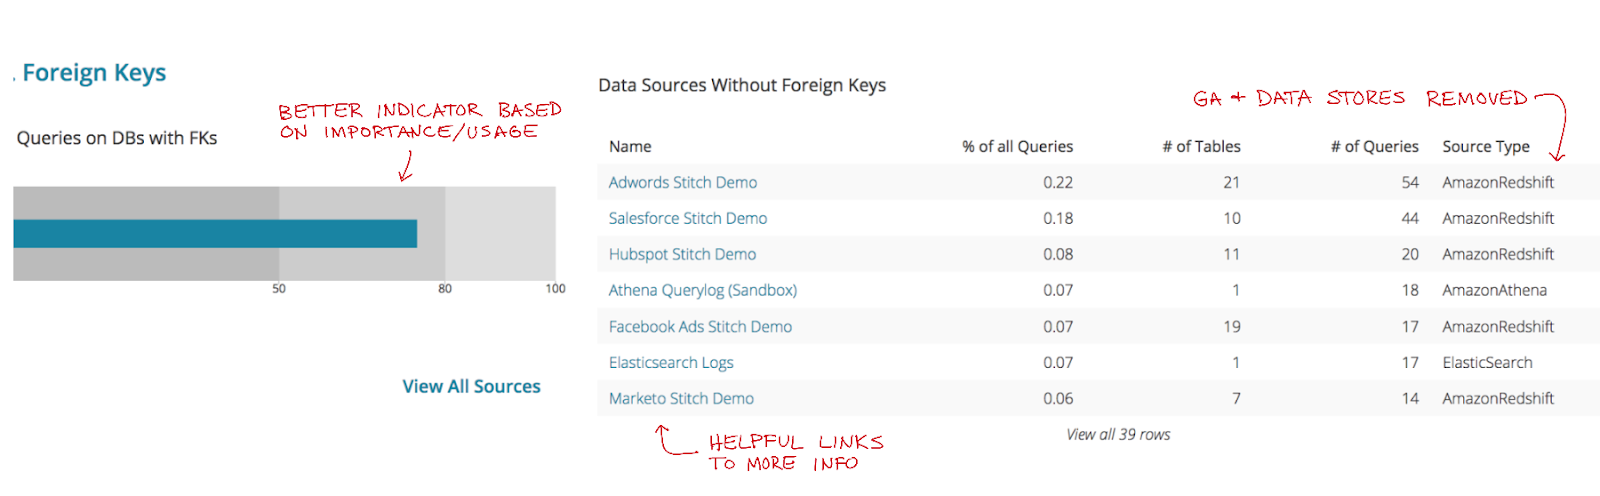
Task: Sort by # of Queries column header
Action: click(1374, 146)
